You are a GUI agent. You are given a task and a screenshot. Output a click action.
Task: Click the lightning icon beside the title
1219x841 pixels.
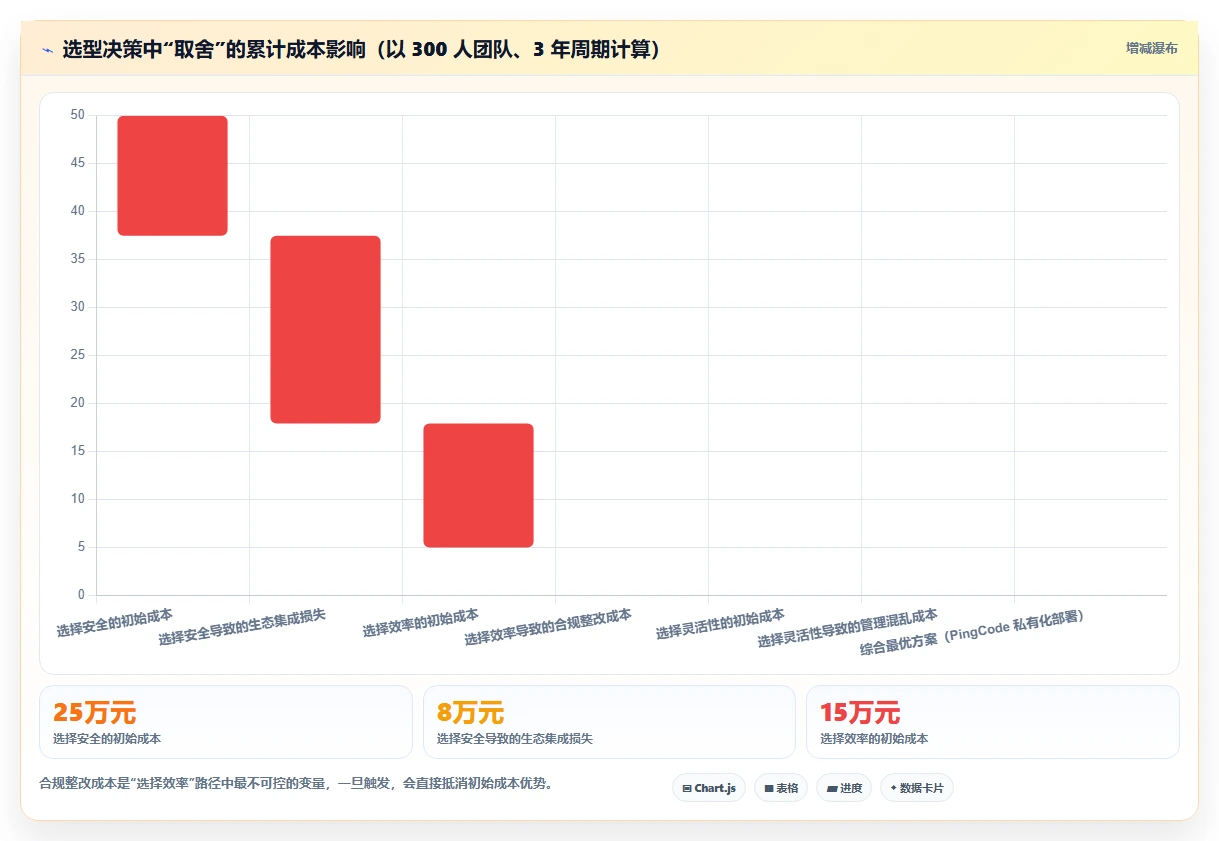point(47,50)
